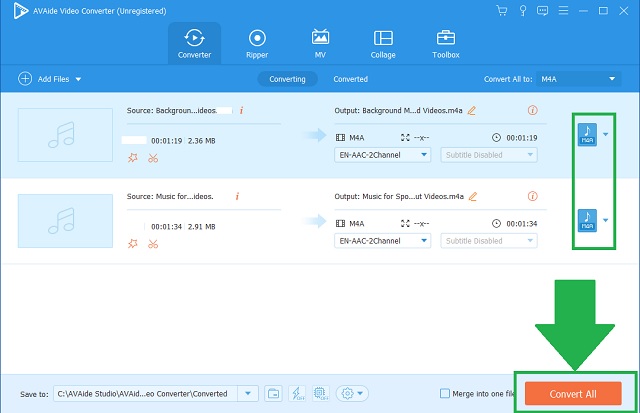Toggle the hardware chip acceleration OFF icon
Screen dimensions: 640x413
click(321, 394)
